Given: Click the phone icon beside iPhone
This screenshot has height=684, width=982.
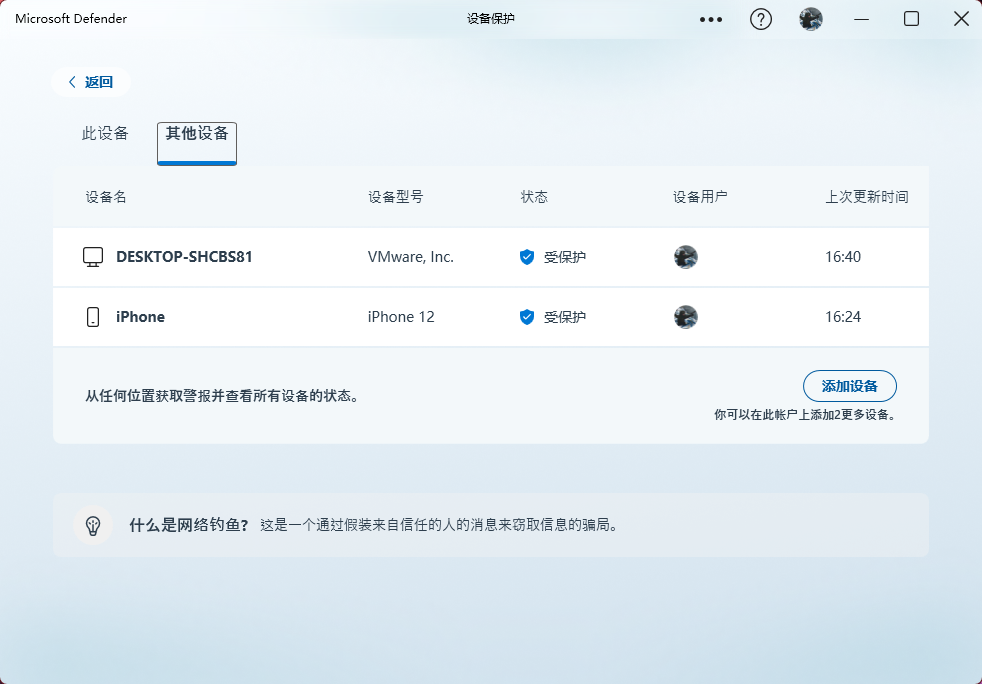Looking at the screenshot, I should pyautogui.click(x=93, y=317).
